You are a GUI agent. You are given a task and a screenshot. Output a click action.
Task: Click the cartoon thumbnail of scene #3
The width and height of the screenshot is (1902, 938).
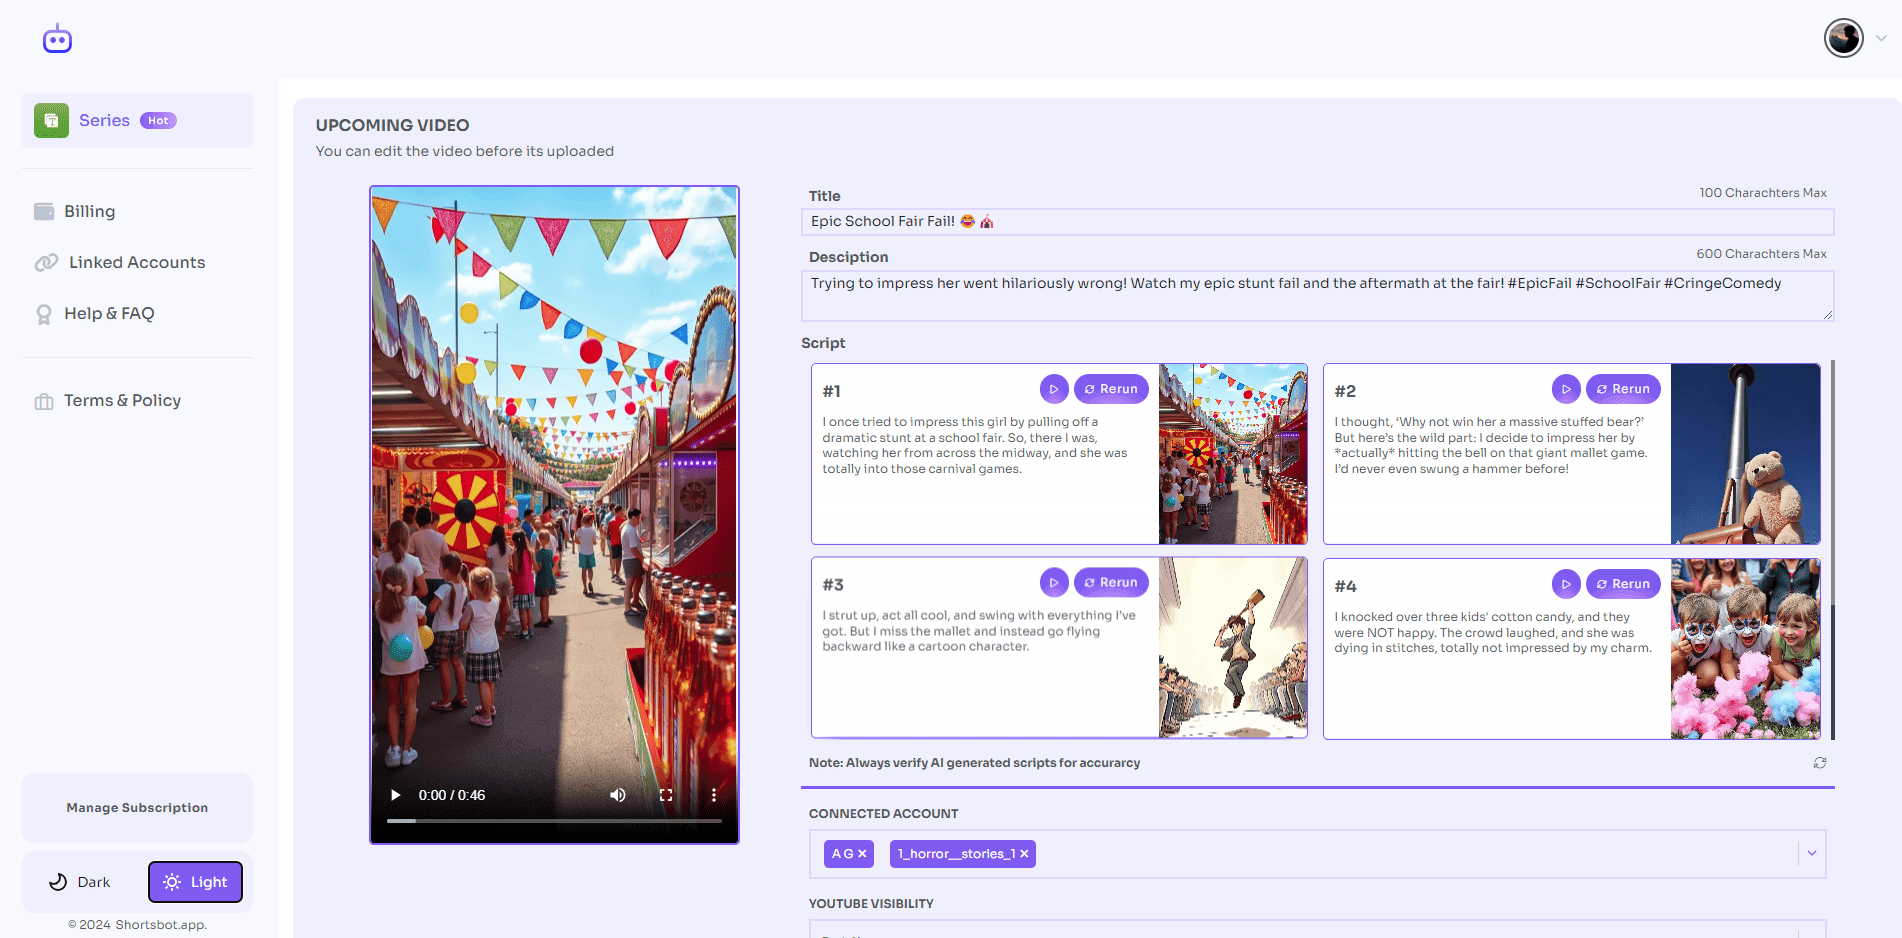[x=1233, y=648]
